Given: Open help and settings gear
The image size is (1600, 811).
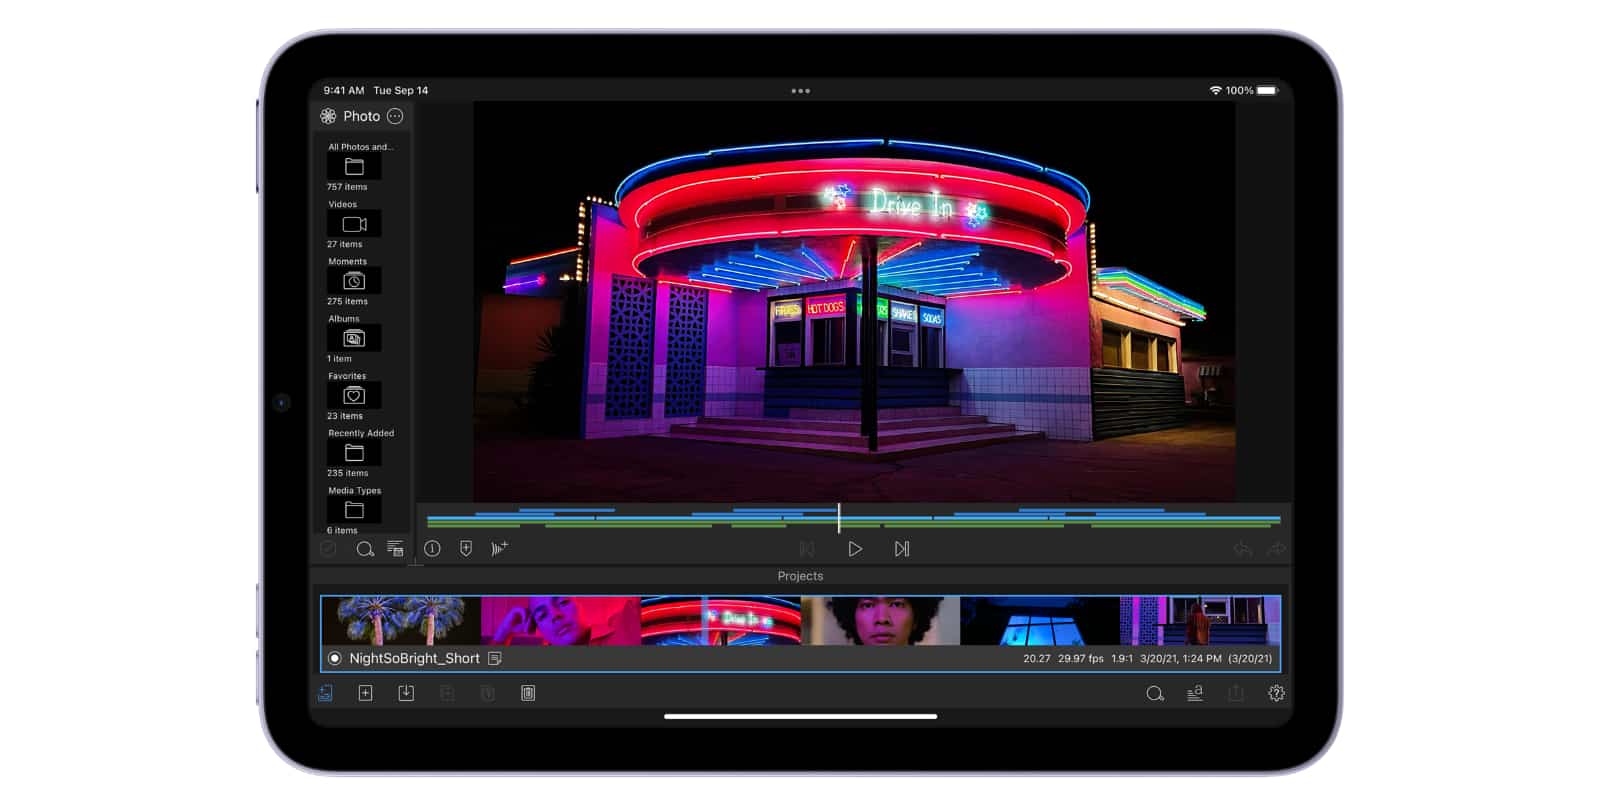Looking at the screenshot, I should [1276, 693].
